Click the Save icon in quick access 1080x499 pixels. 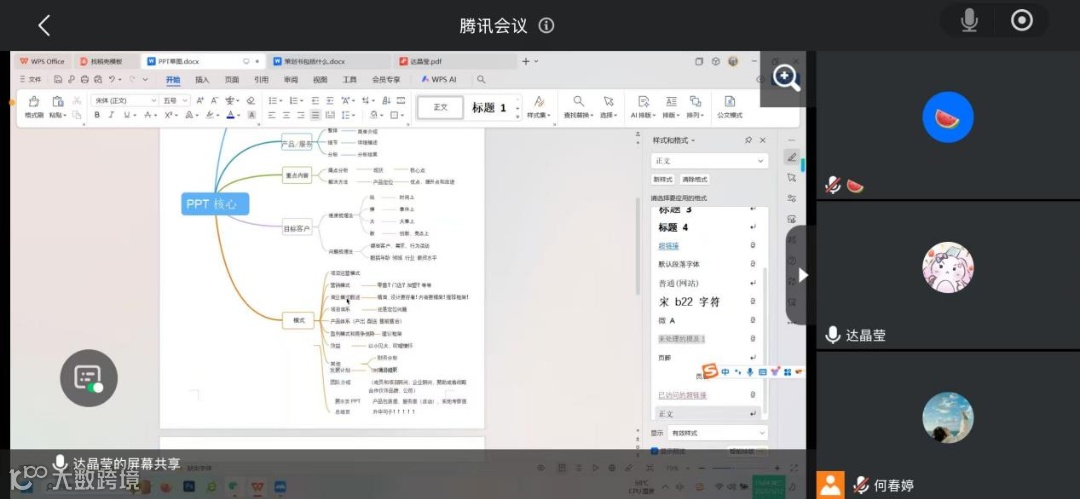point(58,79)
